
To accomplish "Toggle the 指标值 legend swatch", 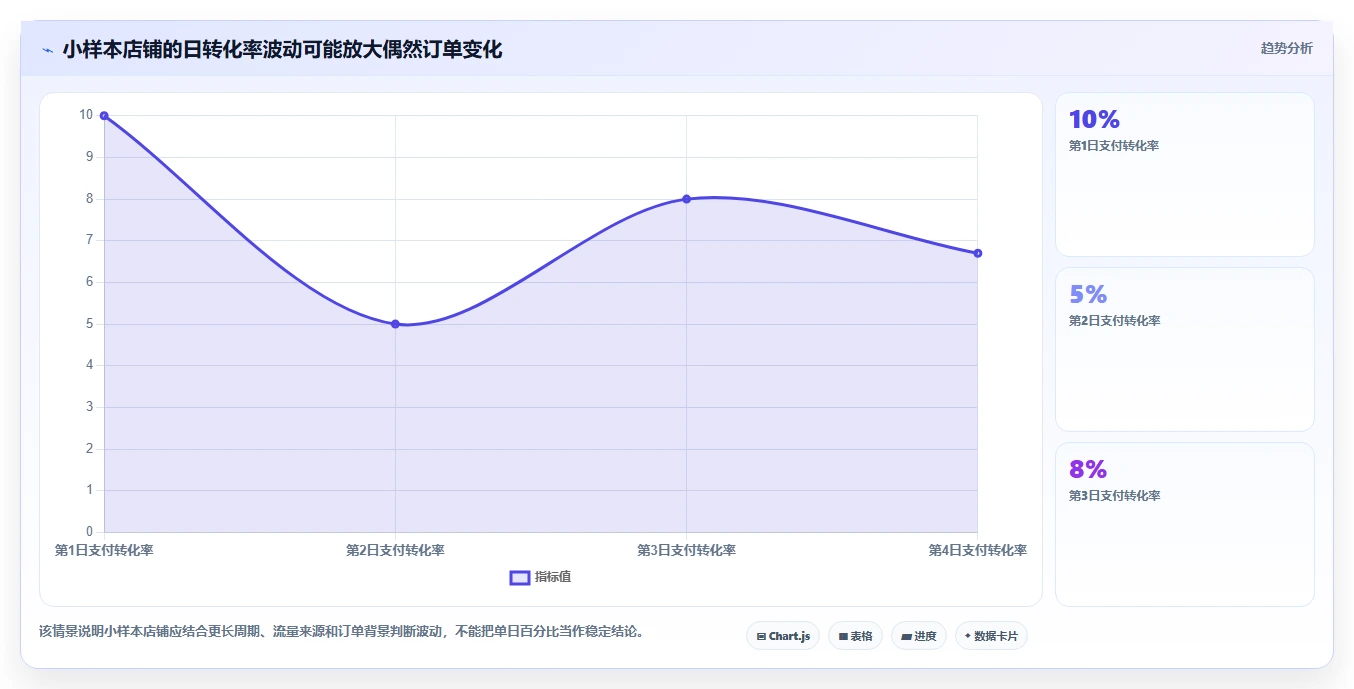I will 520,577.
